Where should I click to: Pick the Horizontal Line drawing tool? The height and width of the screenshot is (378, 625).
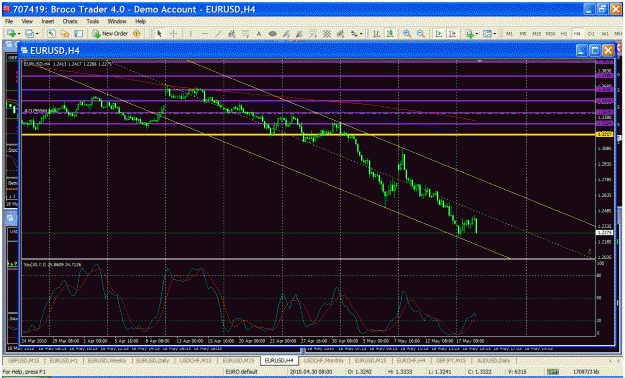point(204,34)
